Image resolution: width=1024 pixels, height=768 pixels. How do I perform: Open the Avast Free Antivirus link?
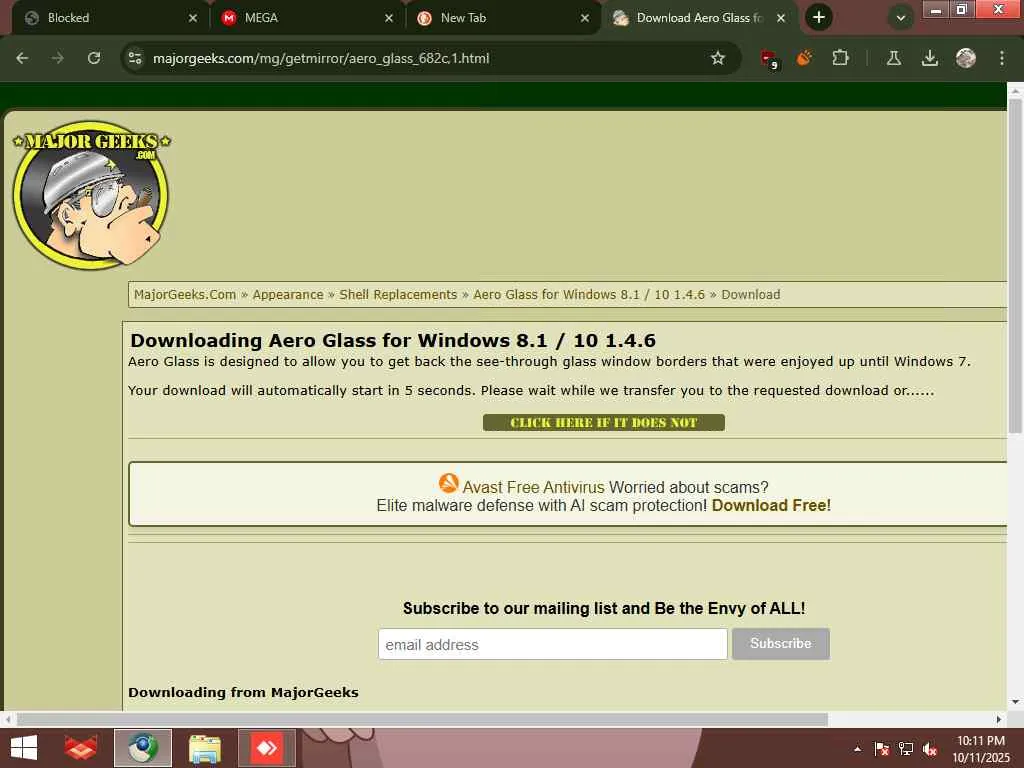pyautogui.click(x=533, y=487)
